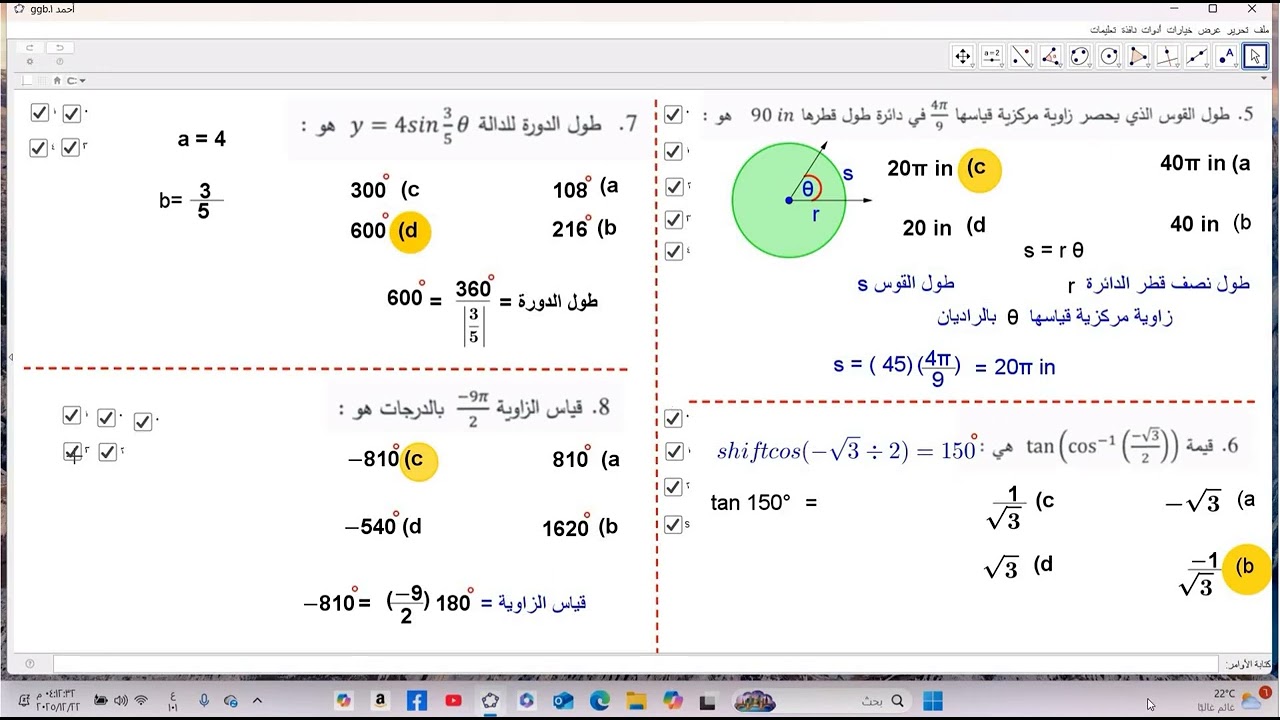
Task: Open the تعليمات (Help) menu
Action: pos(1102,30)
